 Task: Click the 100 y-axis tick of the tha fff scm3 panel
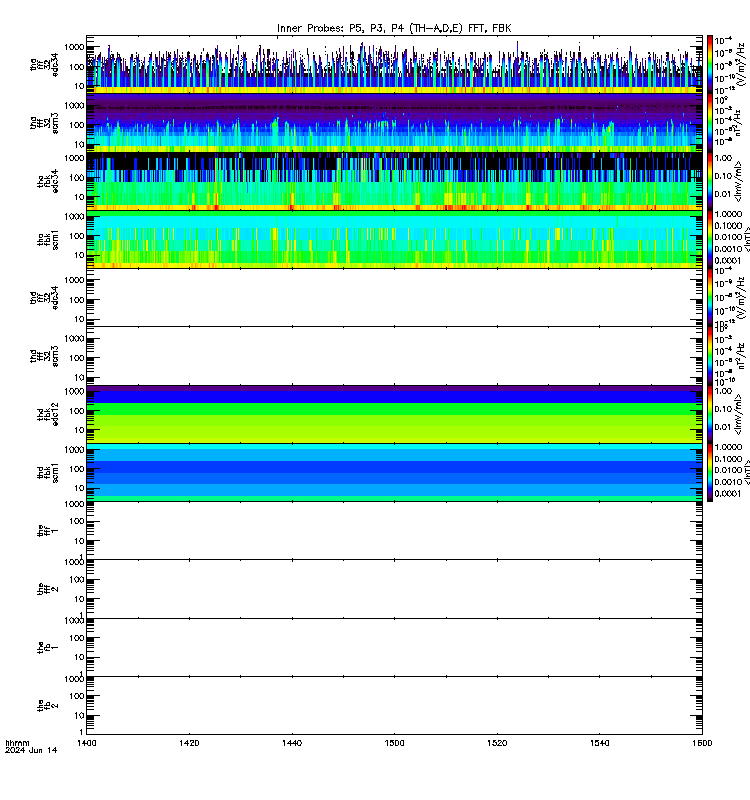77,125
